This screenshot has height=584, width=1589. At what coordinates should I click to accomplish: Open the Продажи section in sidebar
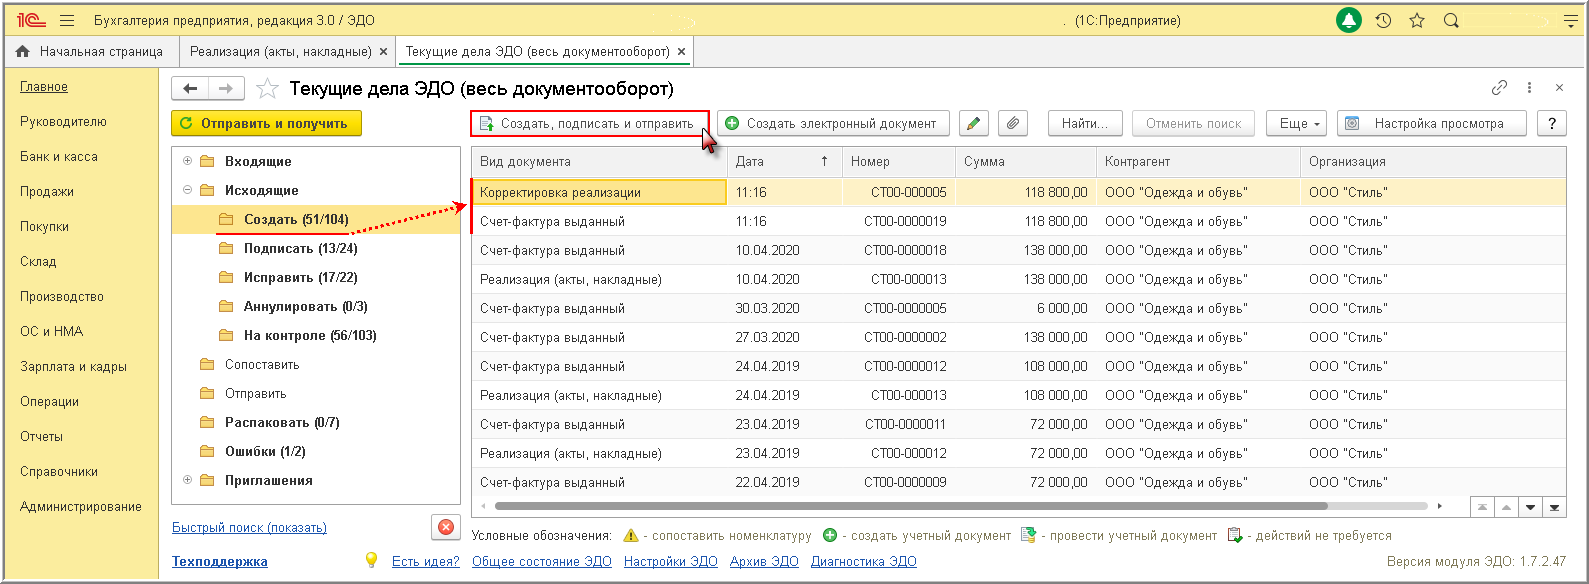47,191
